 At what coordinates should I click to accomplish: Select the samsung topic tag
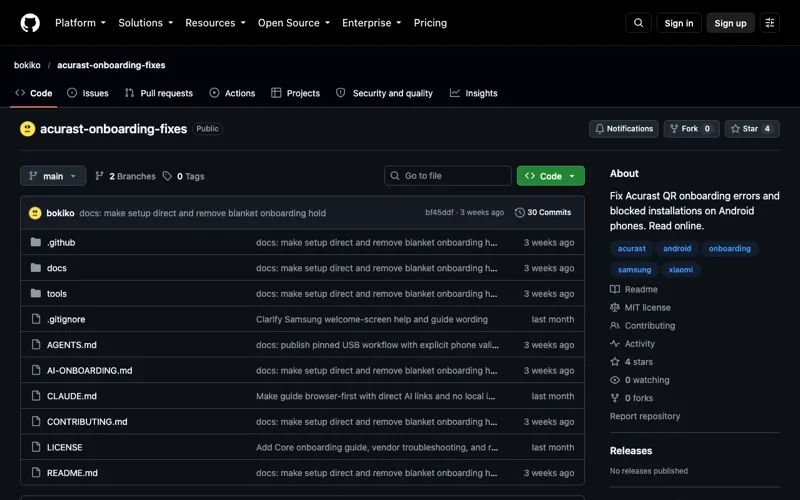[634, 269]
